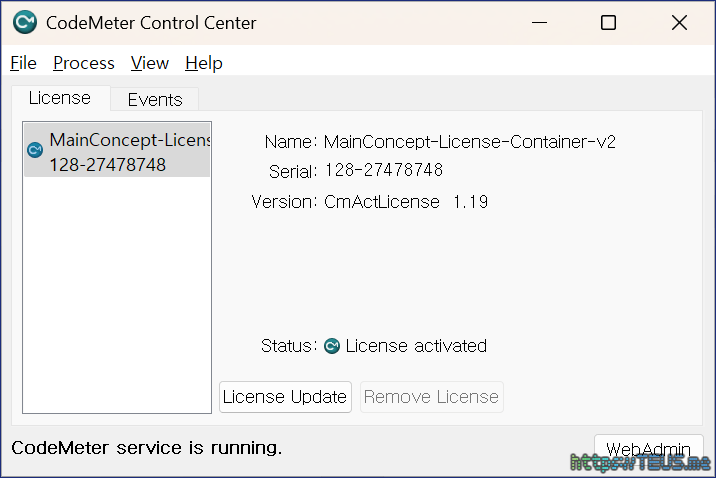
Task: Open the File menu
Action: [x=23, y=63]
